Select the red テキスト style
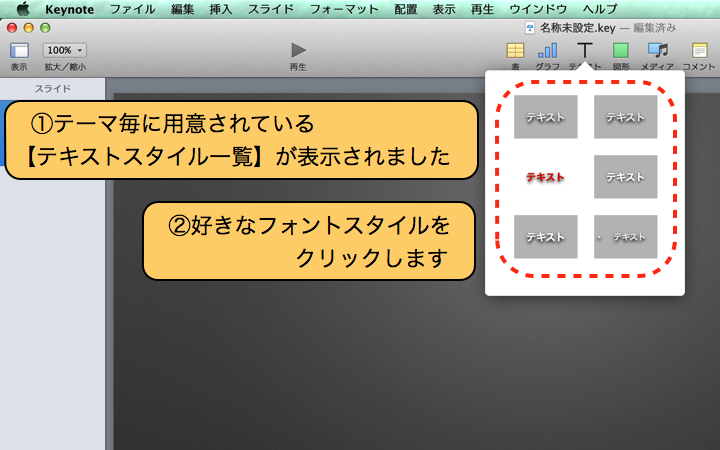This screenshot has width=720, height=450. (546, 177)
